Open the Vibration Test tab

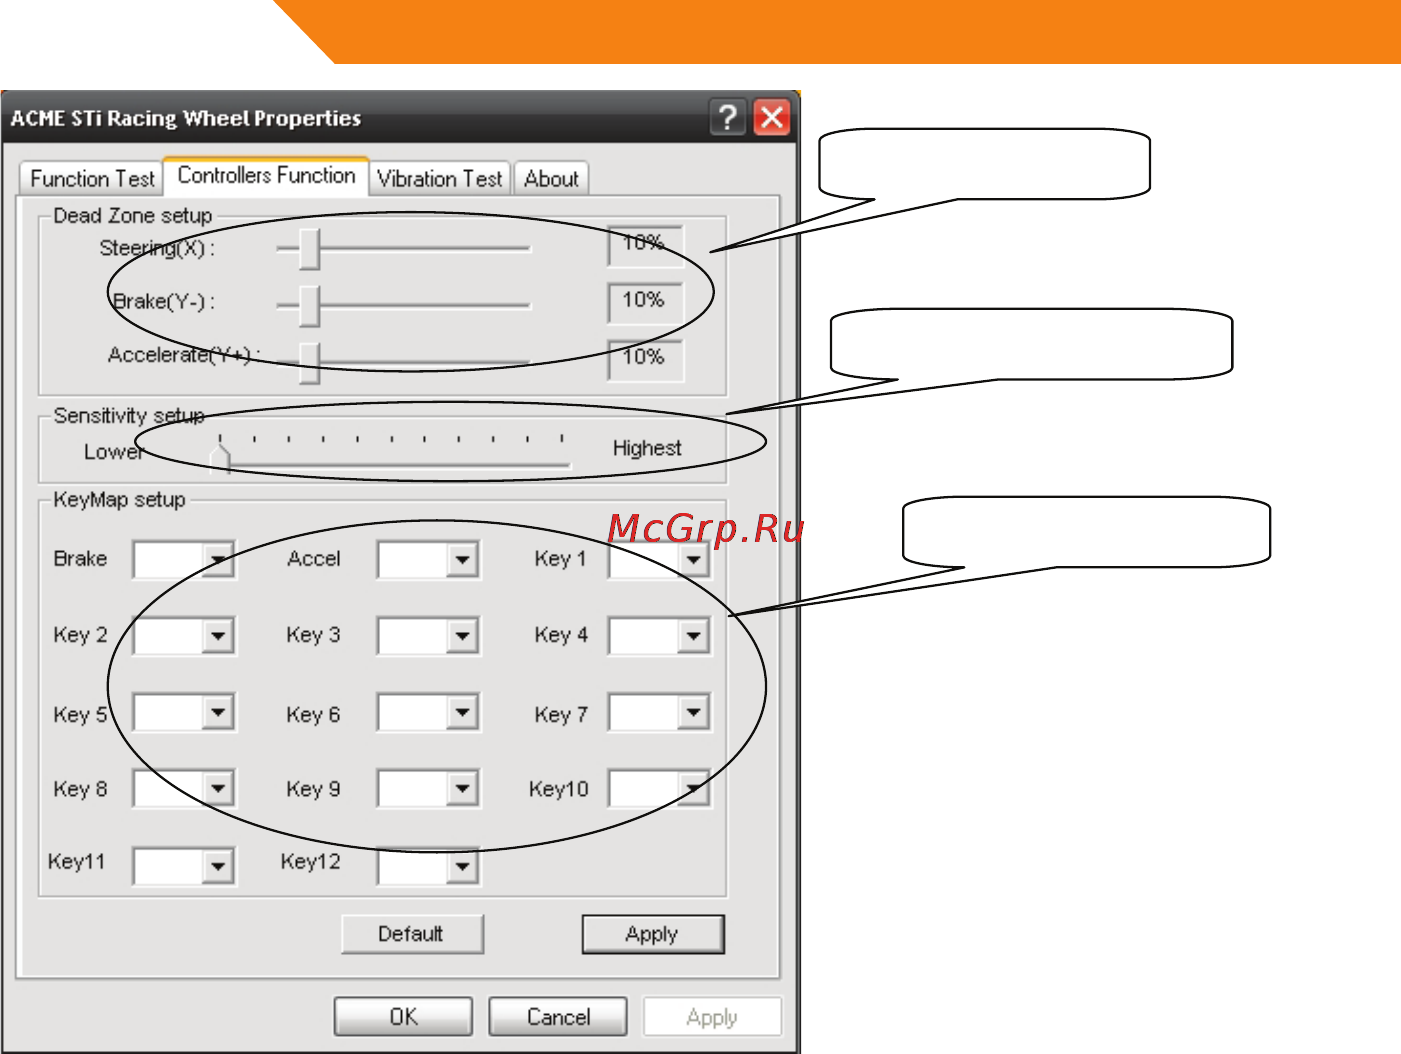(x=440, y=179)
